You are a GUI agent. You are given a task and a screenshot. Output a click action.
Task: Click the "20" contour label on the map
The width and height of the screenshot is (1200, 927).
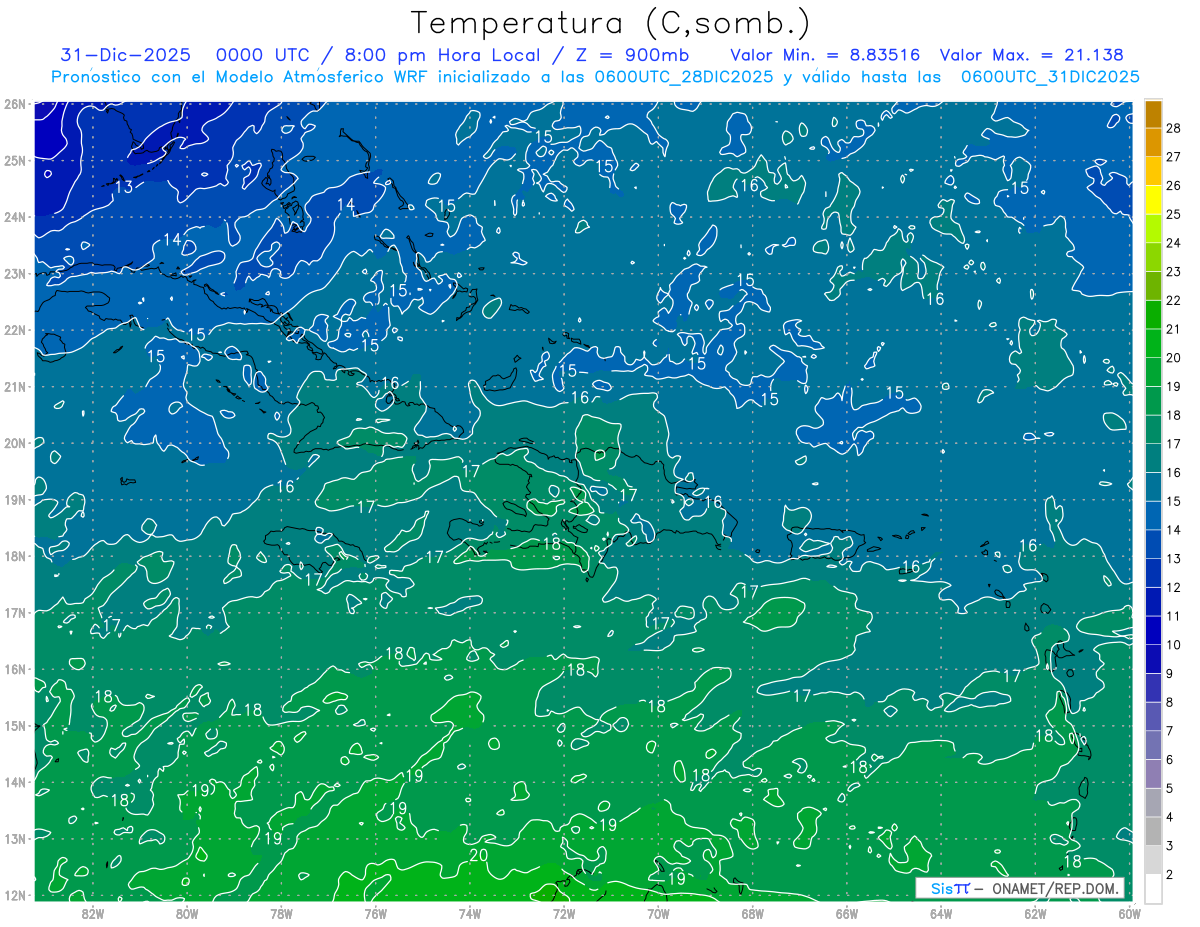tap(479, 855)
